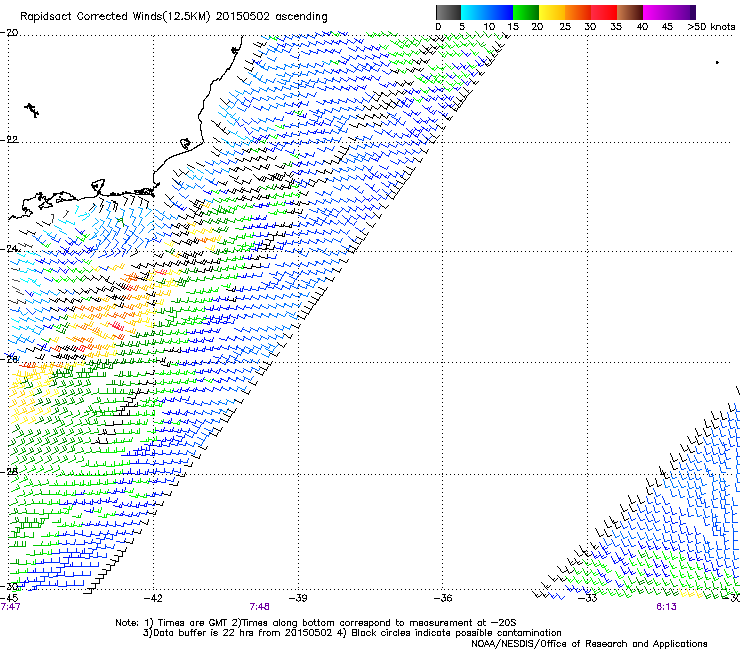Click the small island outline west of coast
Screen dimensions: 740x650
[x=32, y=110]
